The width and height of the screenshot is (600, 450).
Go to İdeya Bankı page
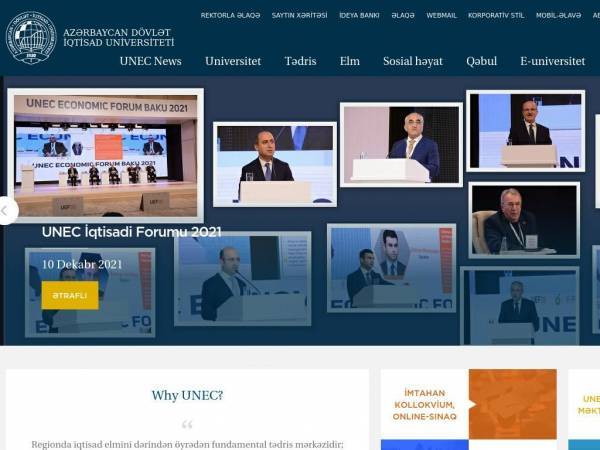point(359,15)
